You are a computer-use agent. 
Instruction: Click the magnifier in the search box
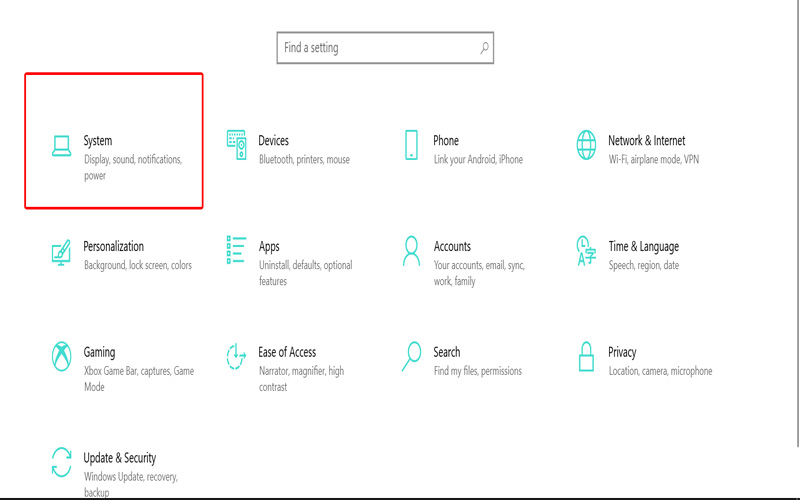[485, 47]
